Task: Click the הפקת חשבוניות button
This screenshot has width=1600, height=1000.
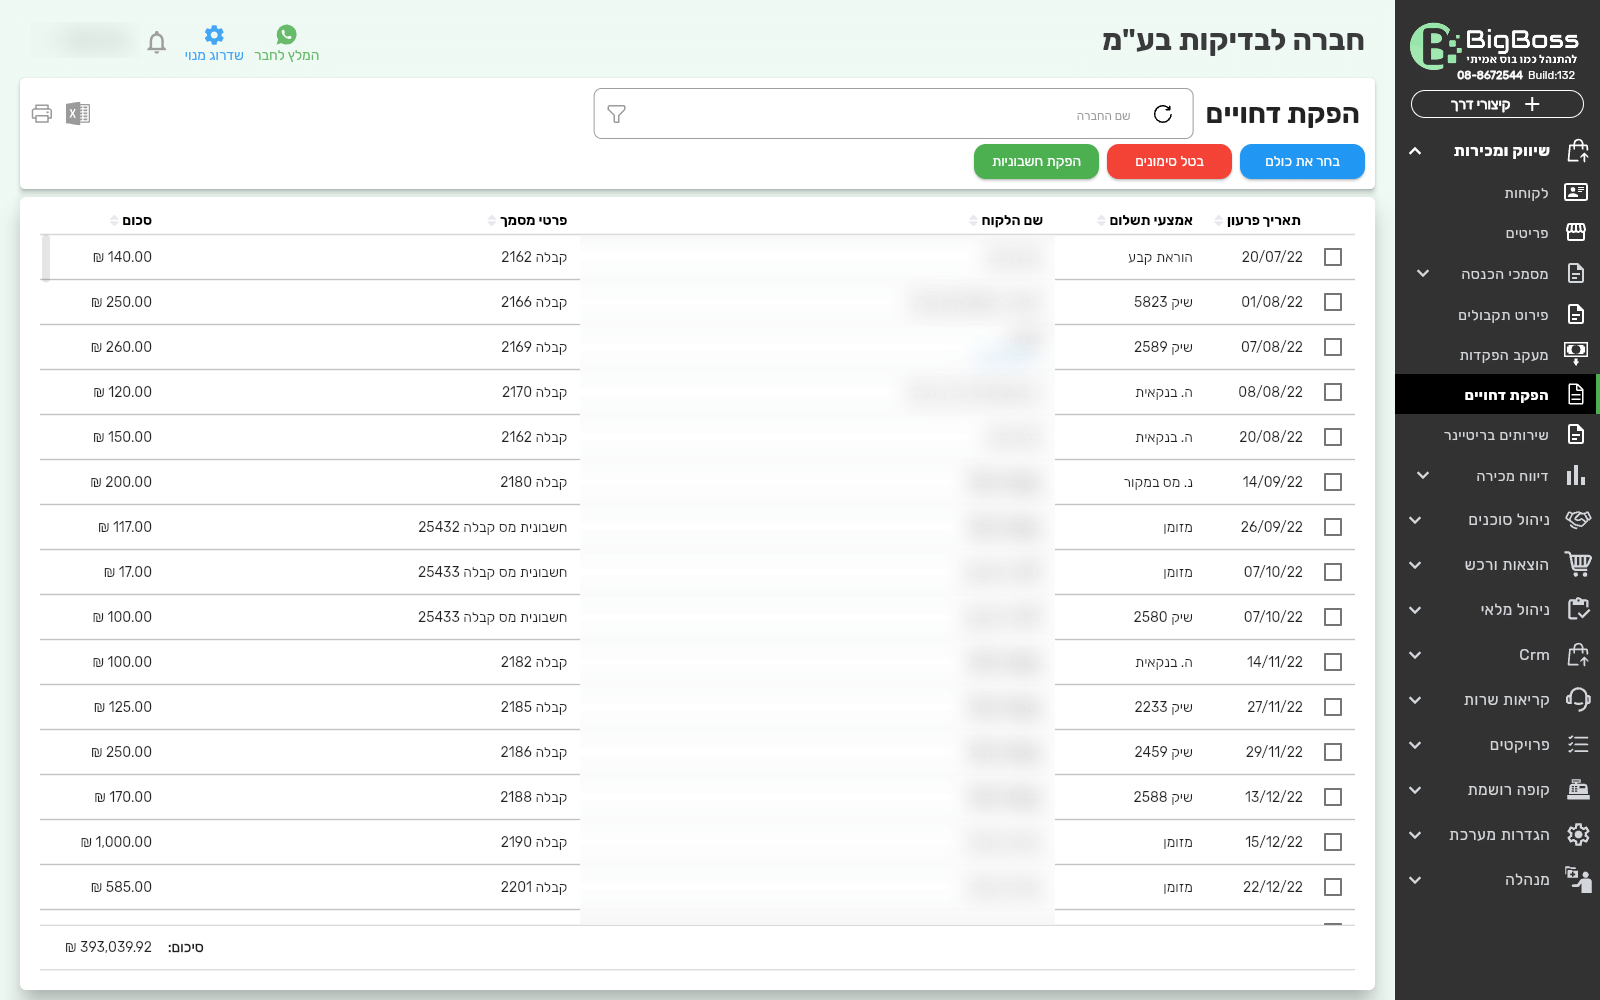Action: coord(1036,161)
